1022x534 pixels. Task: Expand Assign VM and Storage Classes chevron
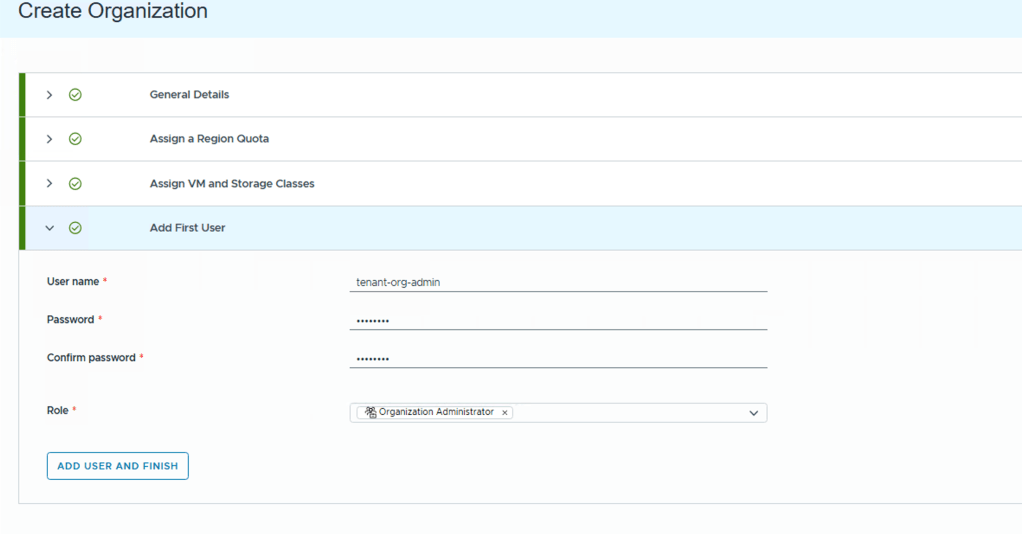point(49,184)
